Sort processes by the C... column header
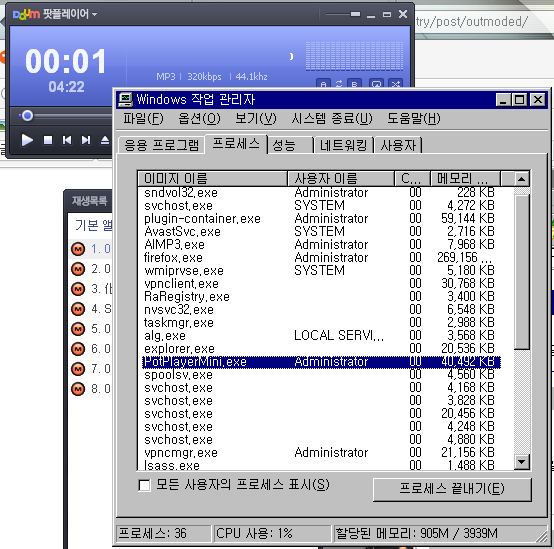Screen dimensions: 554x549 [412, 178]
